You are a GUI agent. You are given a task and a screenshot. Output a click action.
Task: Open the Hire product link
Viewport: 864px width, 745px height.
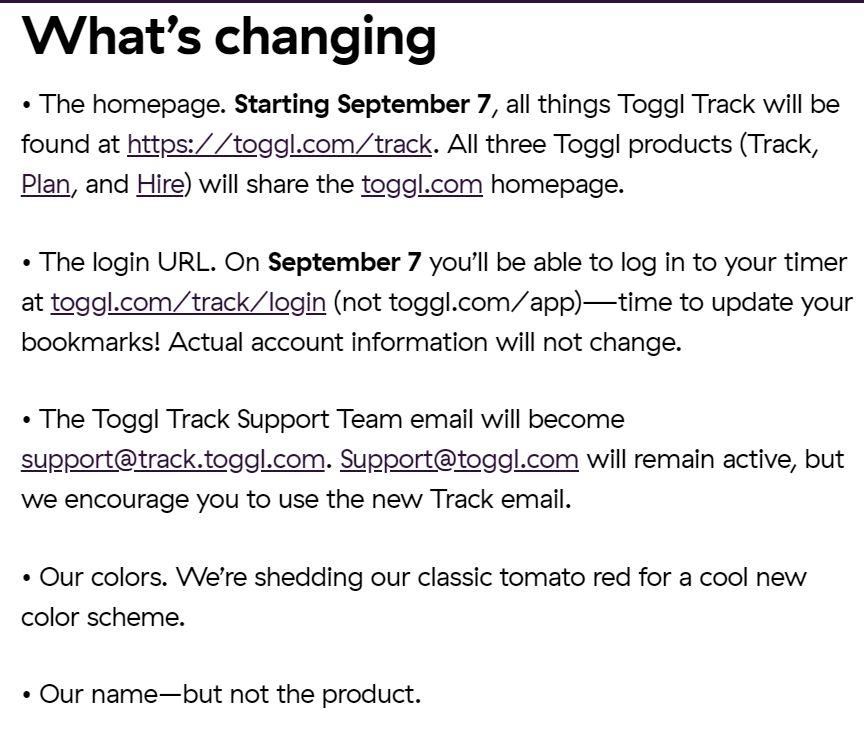coord(160,185)
